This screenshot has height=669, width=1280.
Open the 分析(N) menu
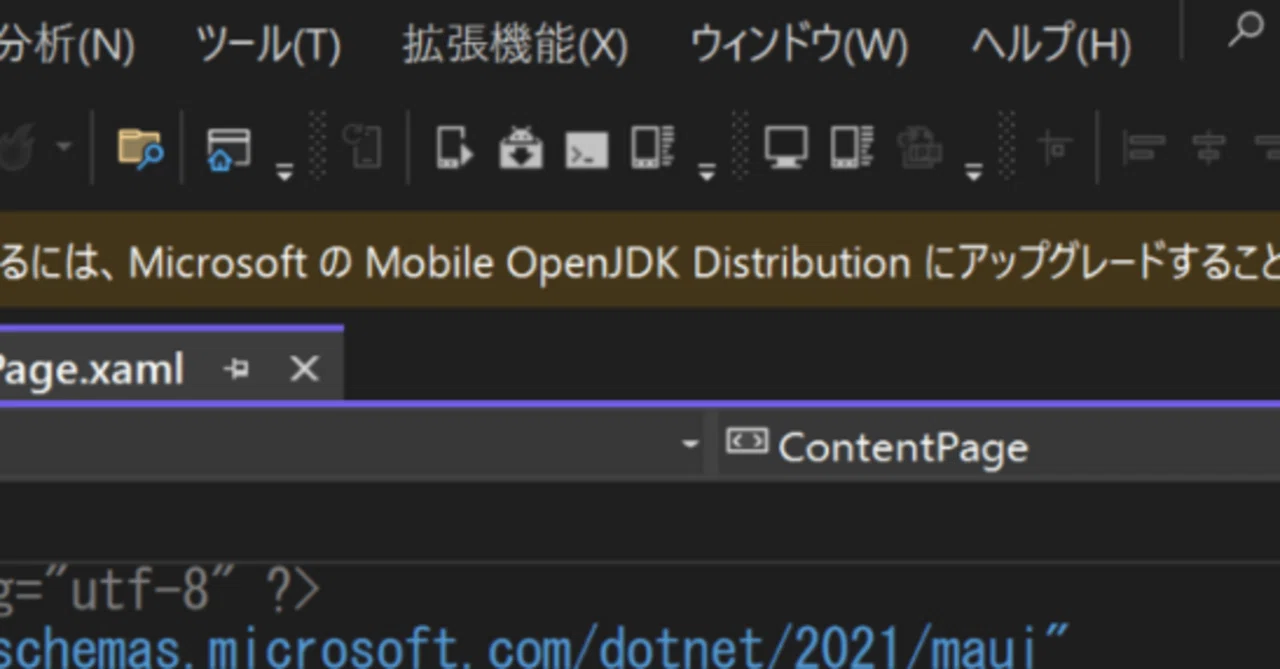pos(67,45)
